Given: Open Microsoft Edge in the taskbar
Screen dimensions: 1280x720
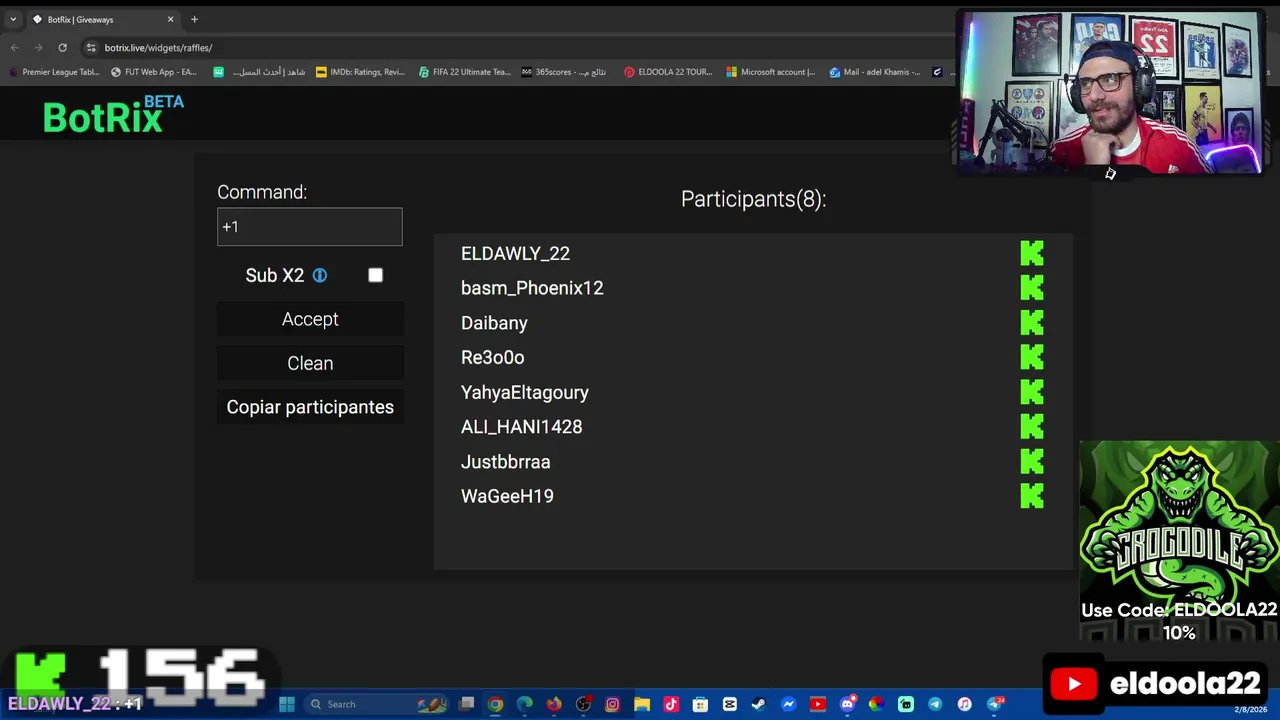Looking at the screenshot, I should click(x=524, y=704).
